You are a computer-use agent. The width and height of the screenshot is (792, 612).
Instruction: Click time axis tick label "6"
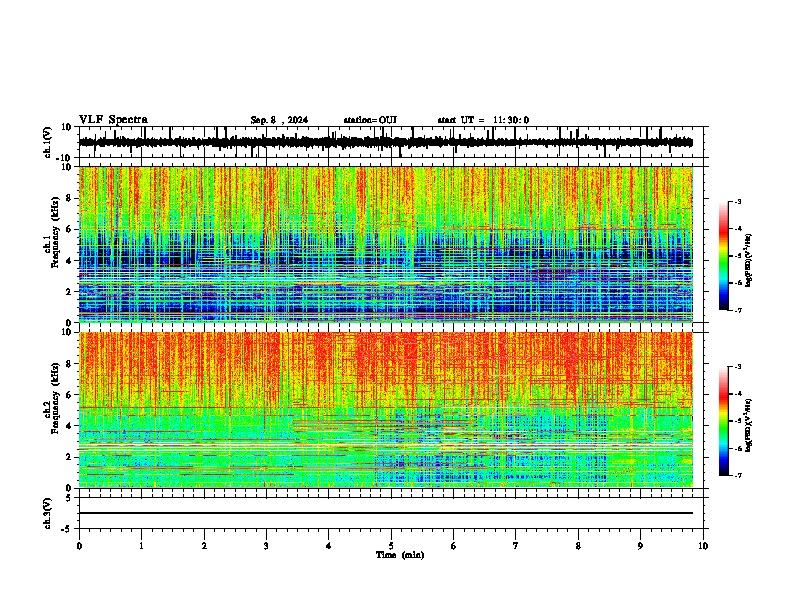point(454,546)
